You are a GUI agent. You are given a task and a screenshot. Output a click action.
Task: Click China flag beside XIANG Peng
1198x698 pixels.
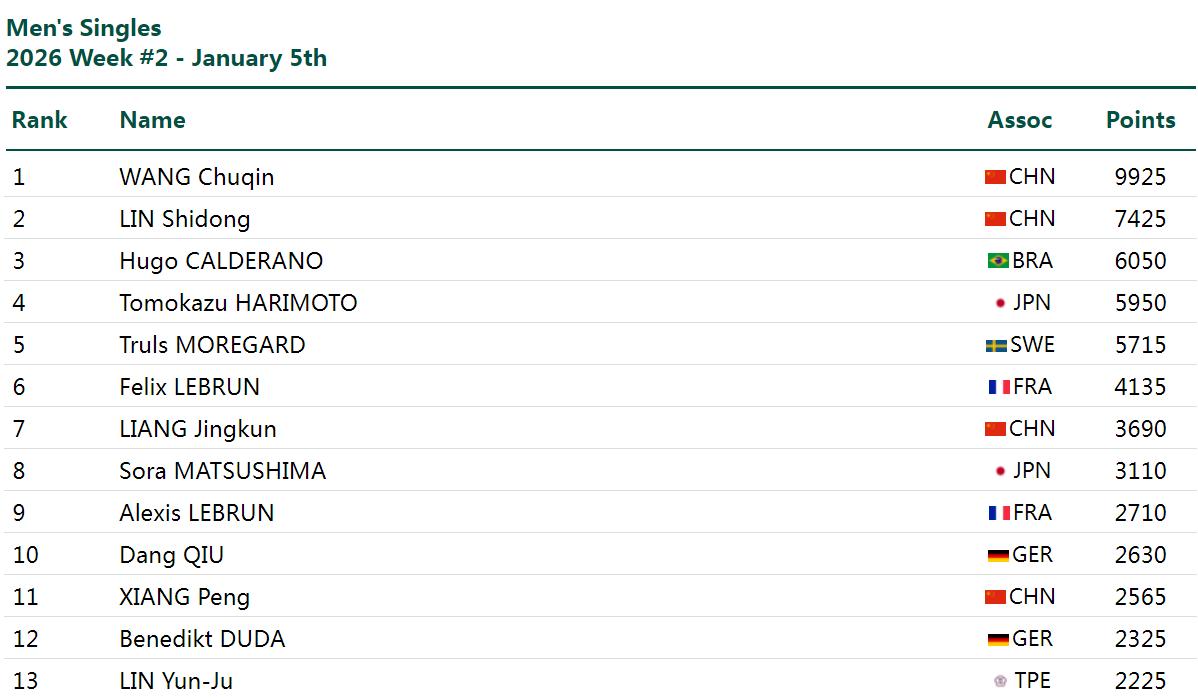tap(994, 597)
